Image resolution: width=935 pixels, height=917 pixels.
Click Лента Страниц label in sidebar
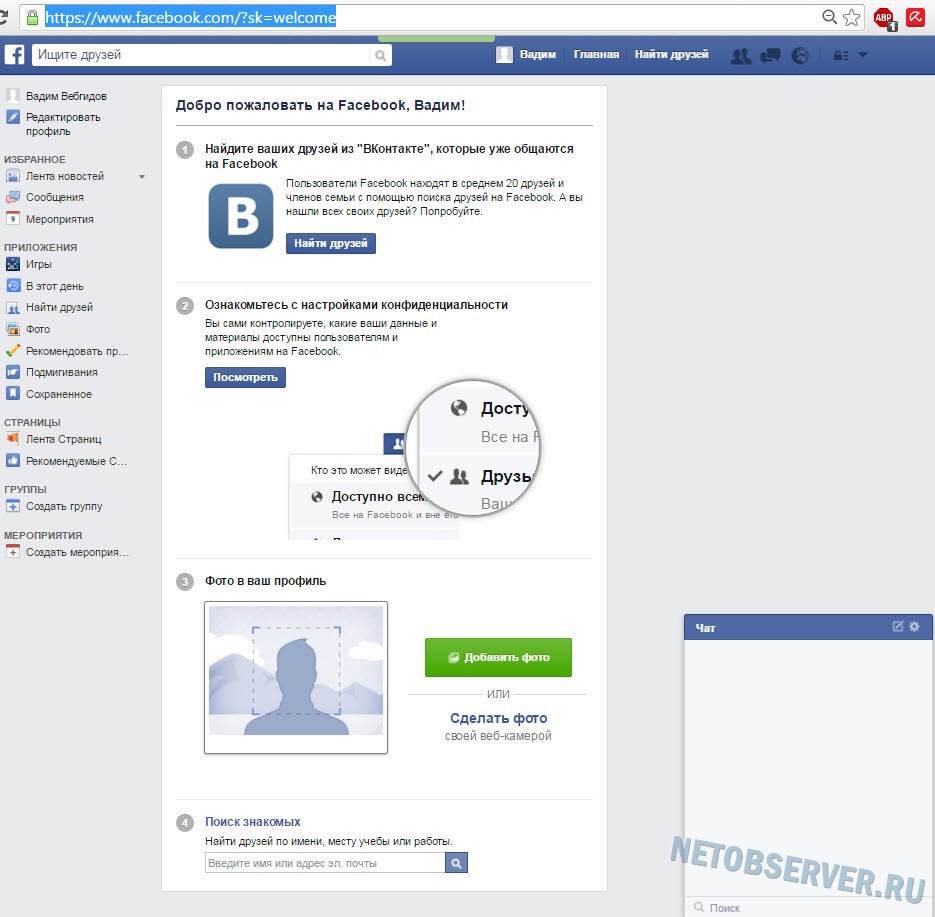63,439
